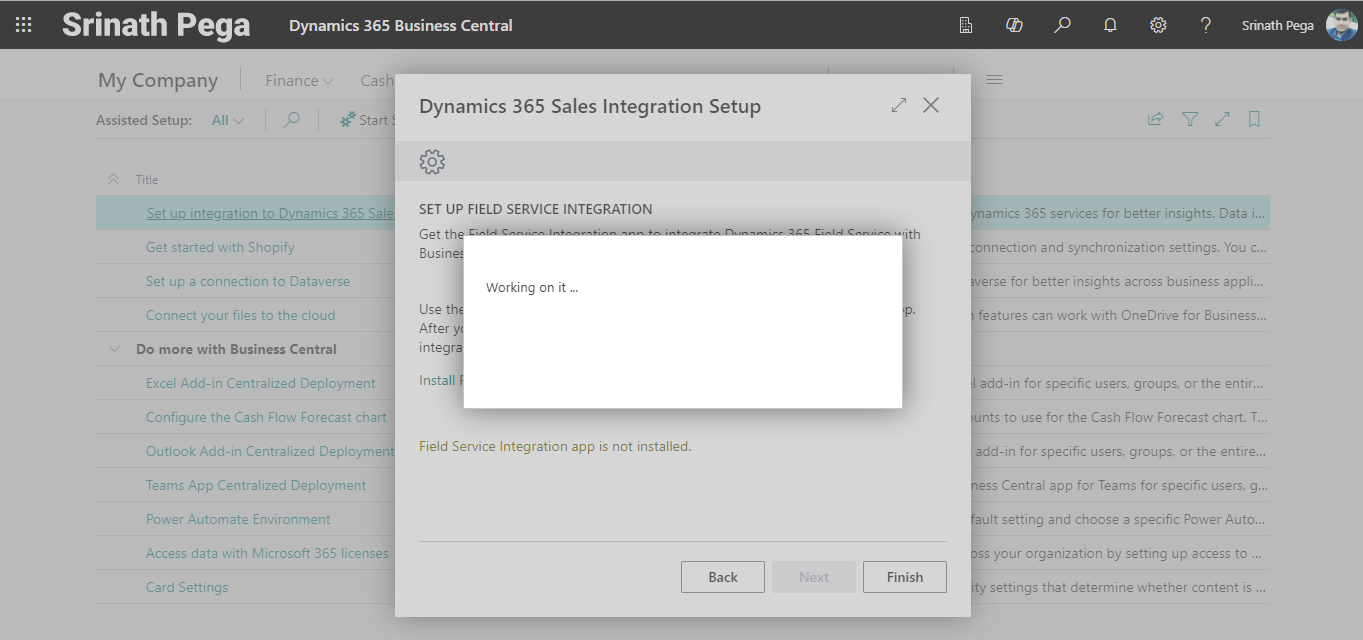Click the Back button in the wizard

click(722, 577)
